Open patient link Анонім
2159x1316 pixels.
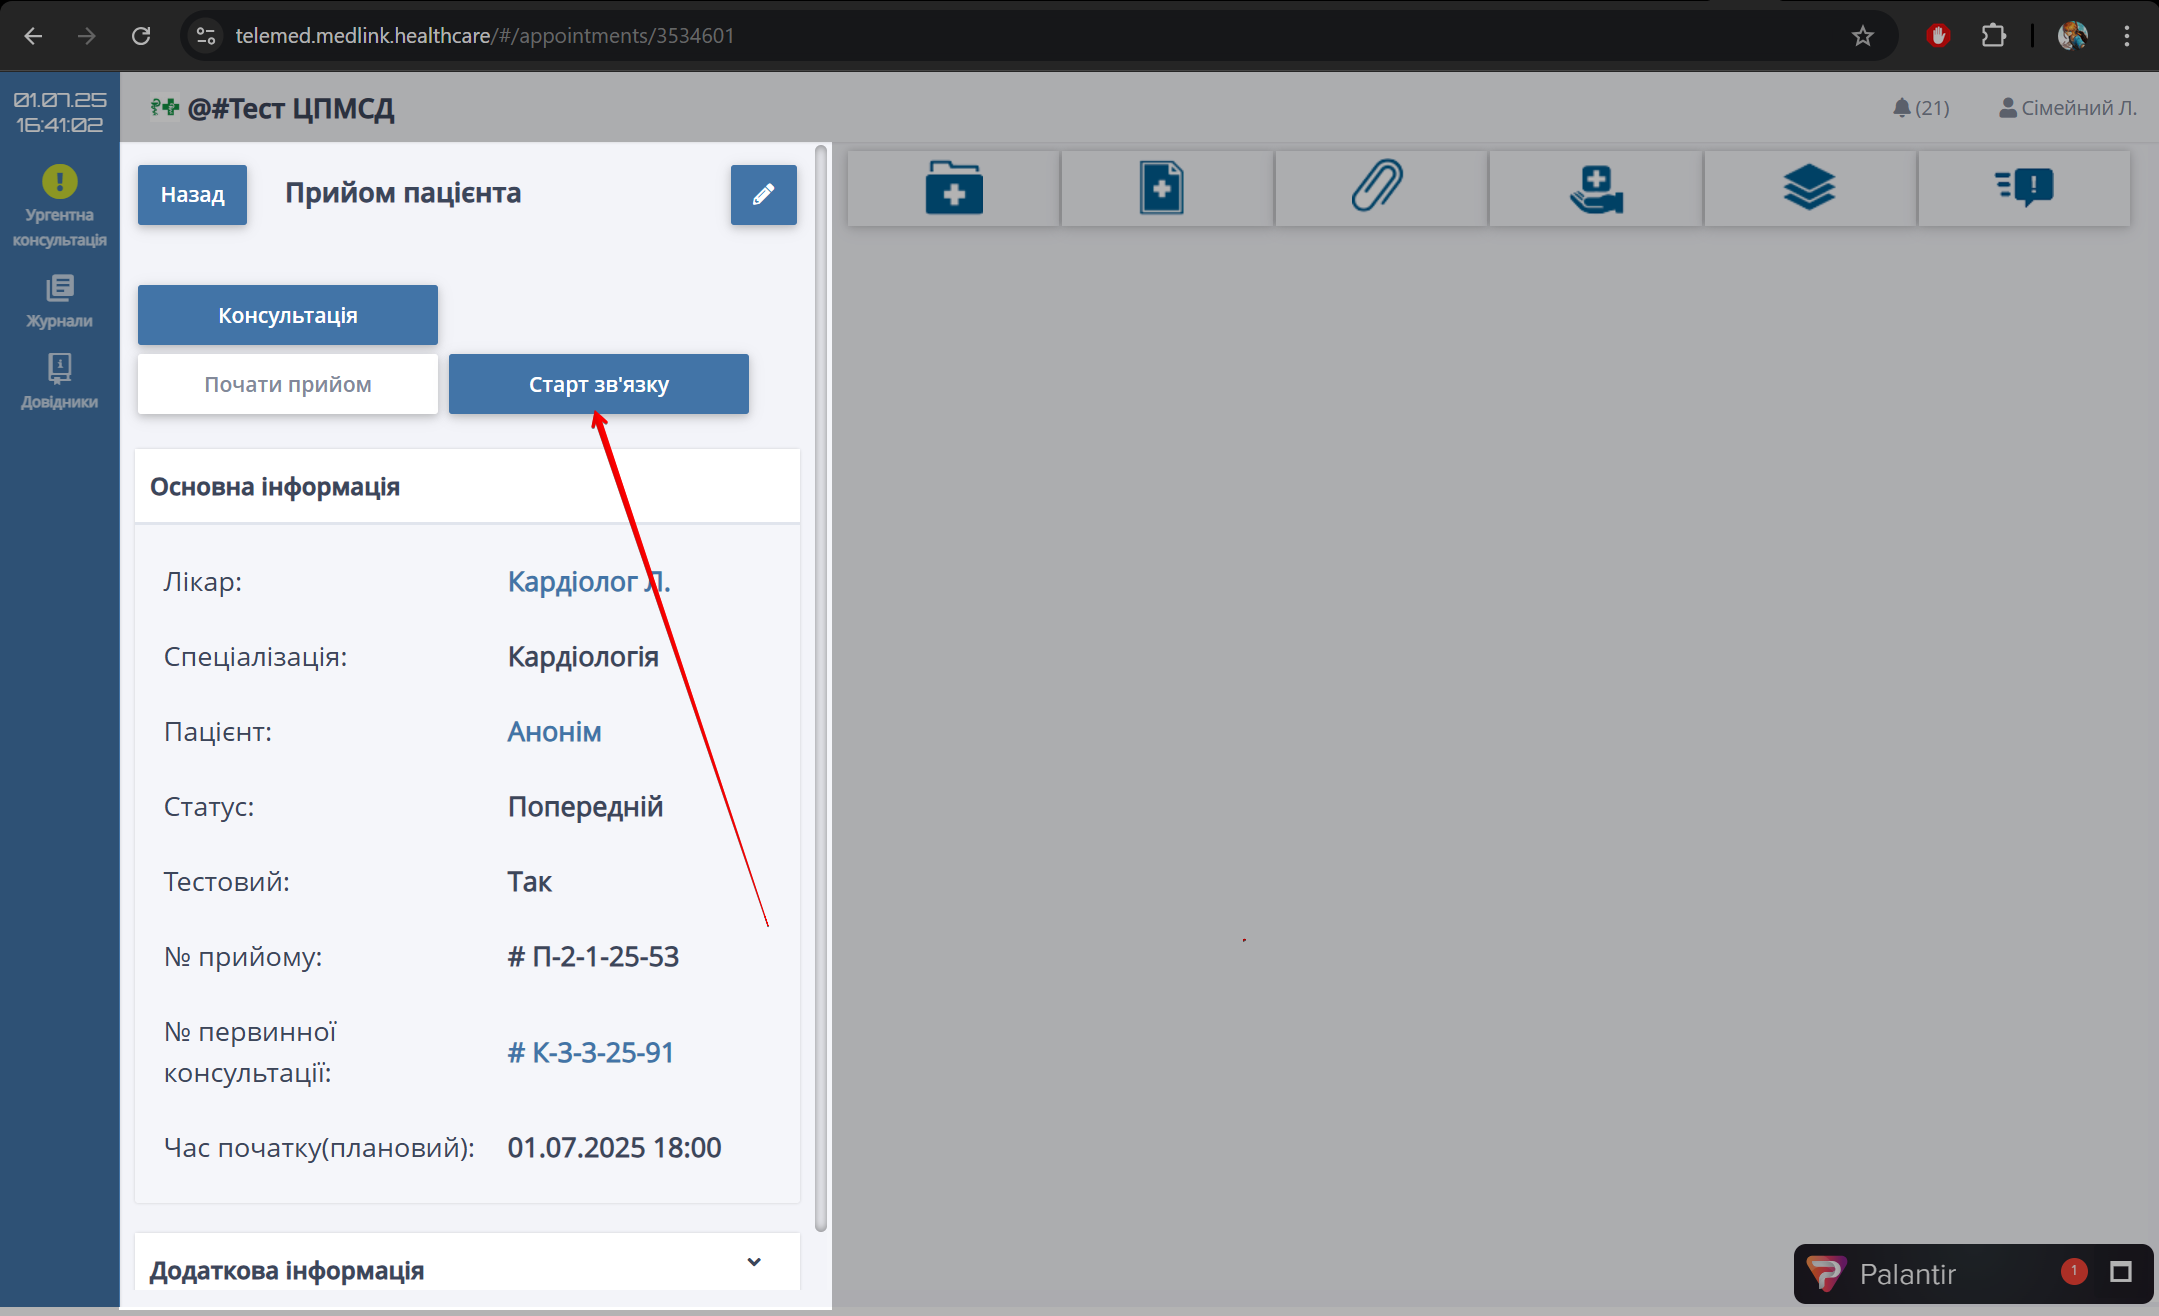[554, 732]
